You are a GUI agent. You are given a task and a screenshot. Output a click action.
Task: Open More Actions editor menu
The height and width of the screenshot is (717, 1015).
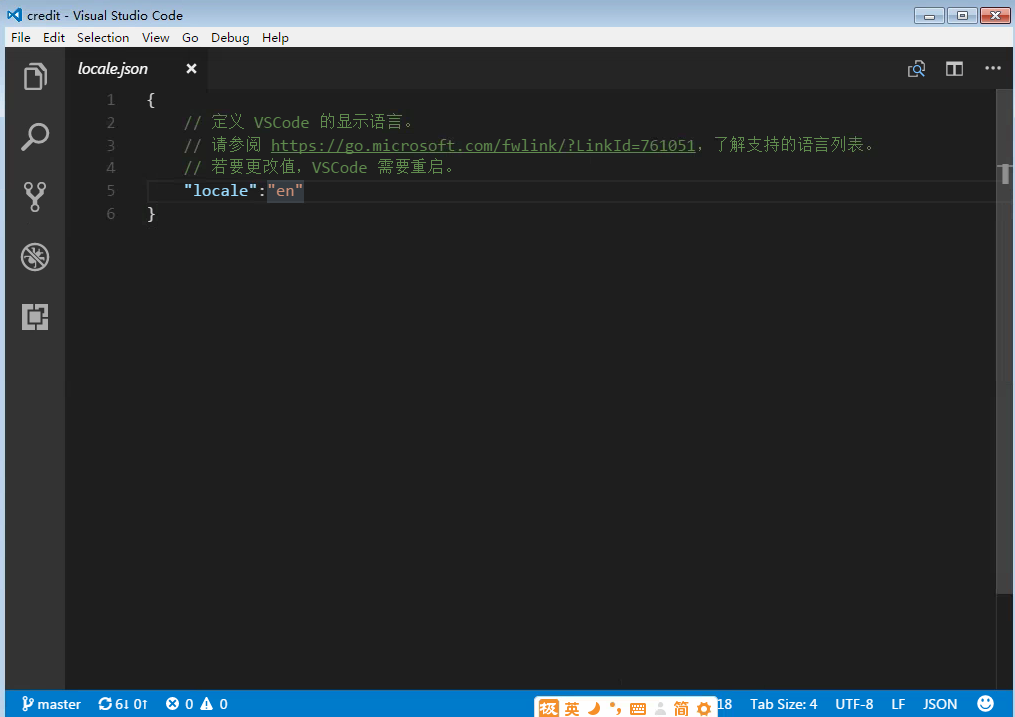click(x=993, y=68)
